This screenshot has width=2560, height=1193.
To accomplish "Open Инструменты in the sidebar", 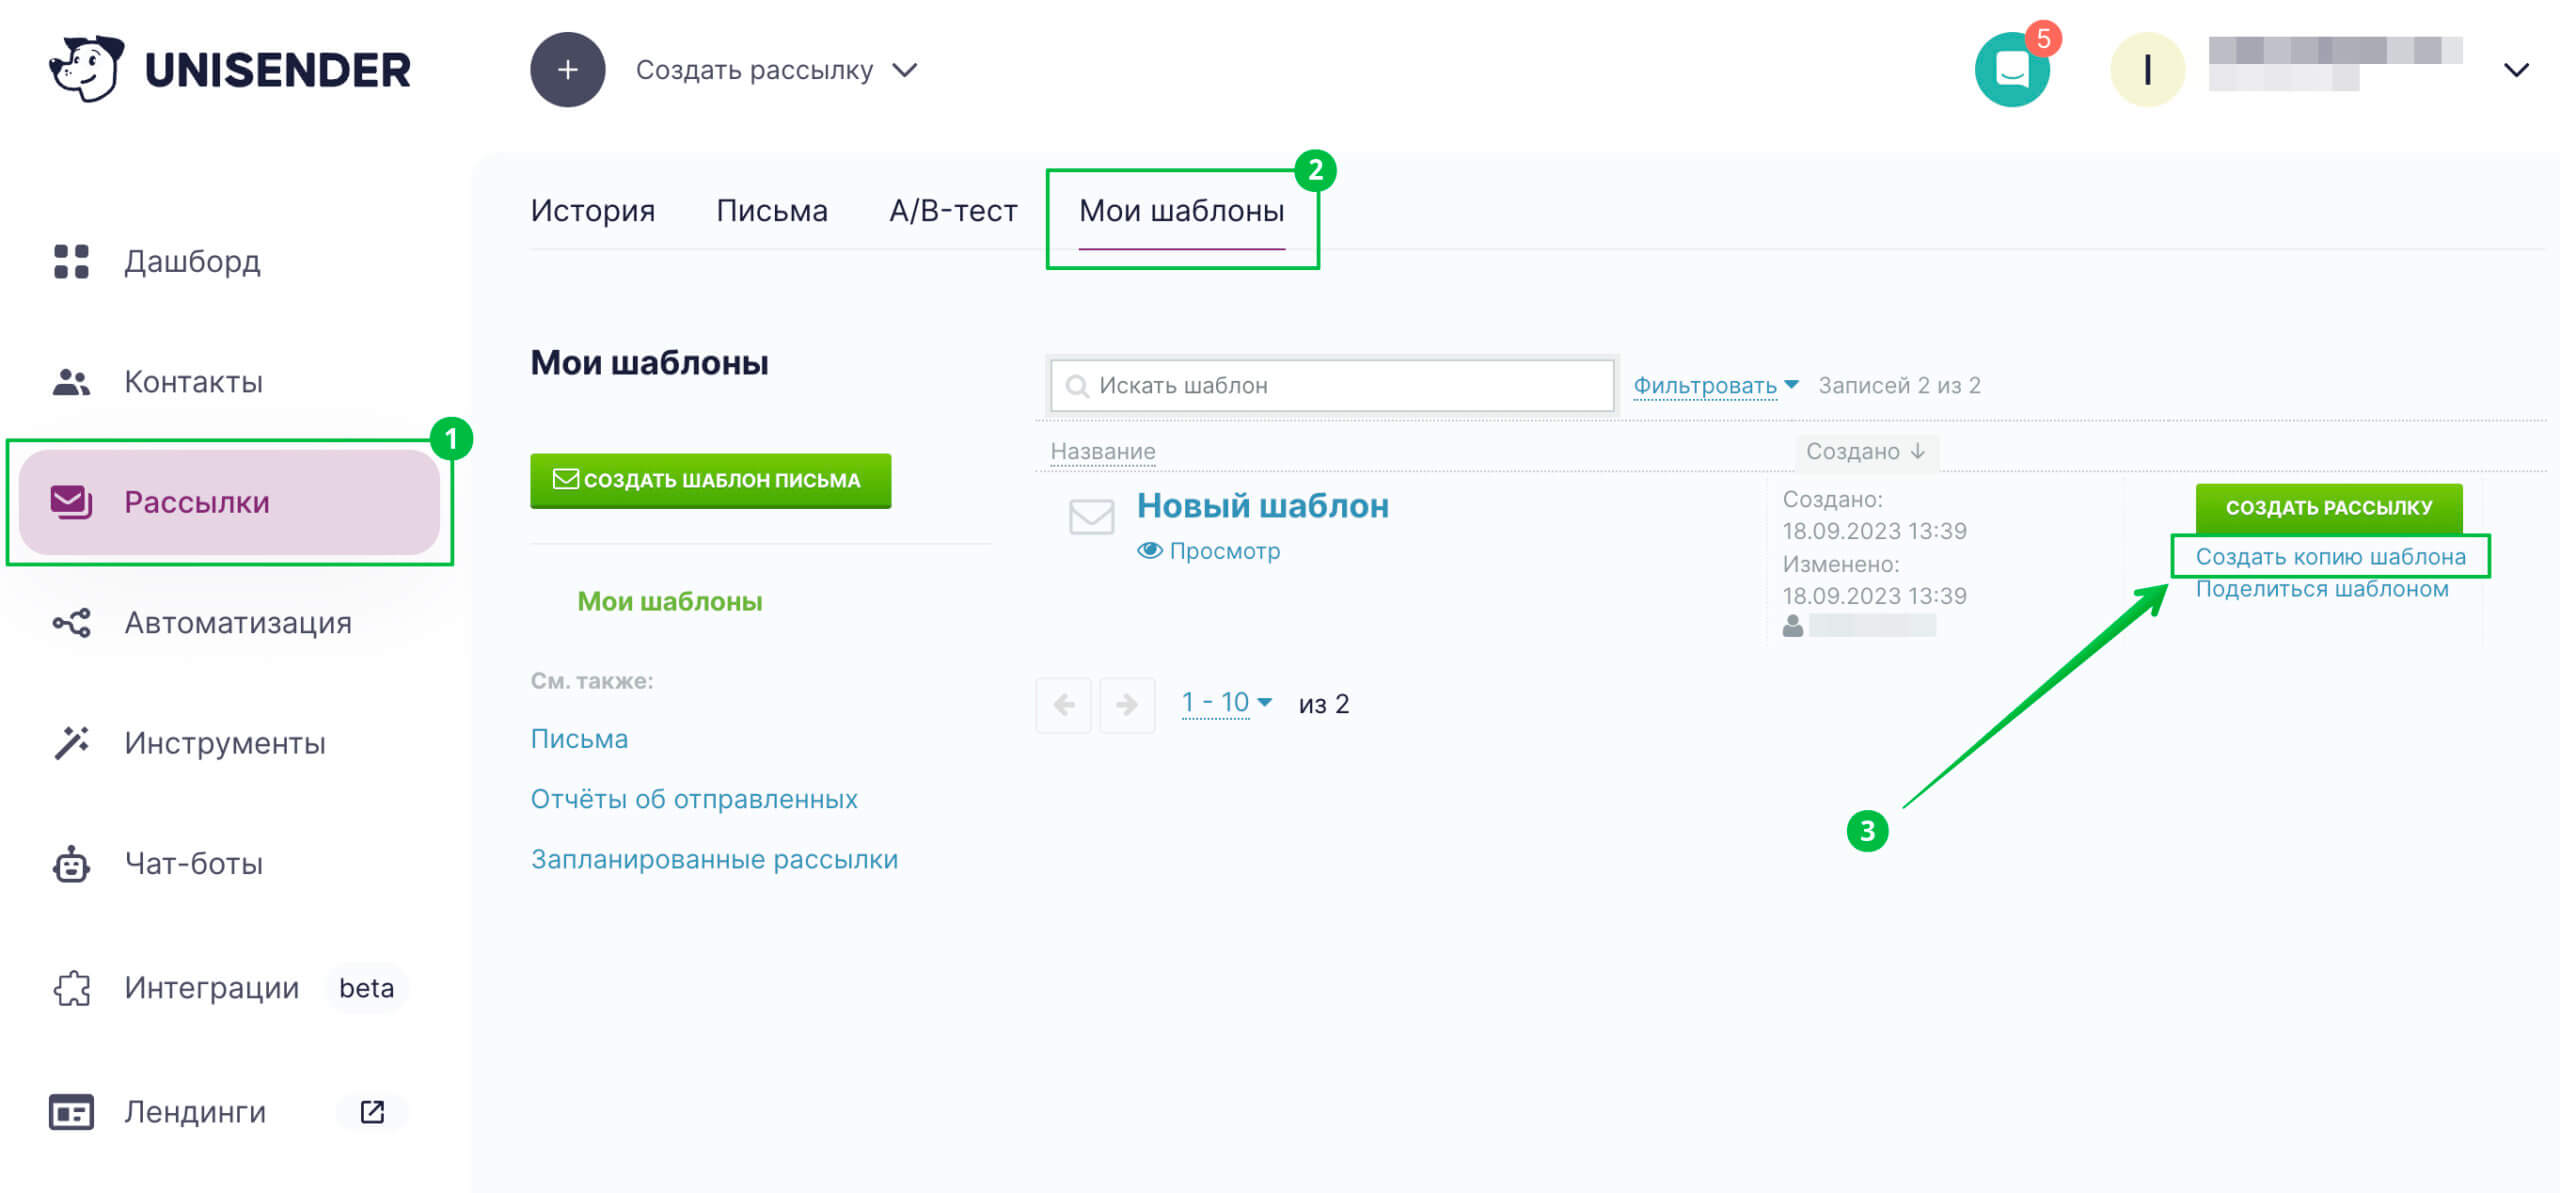I will 225,743.
